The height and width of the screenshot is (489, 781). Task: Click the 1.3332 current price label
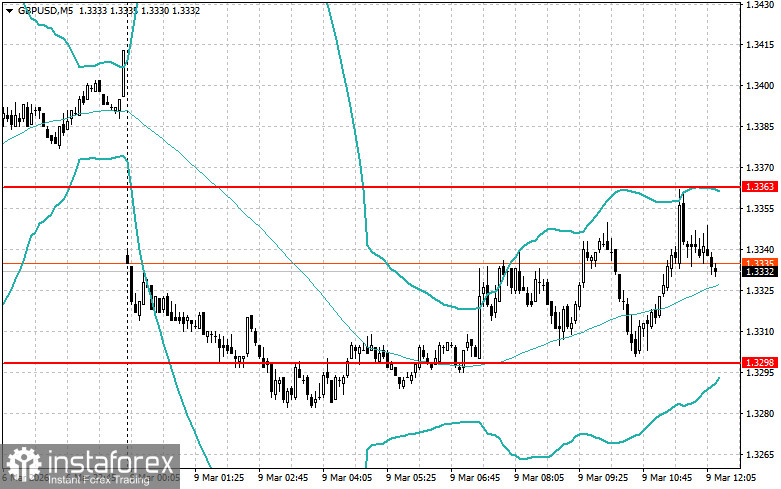click(759, 271)
